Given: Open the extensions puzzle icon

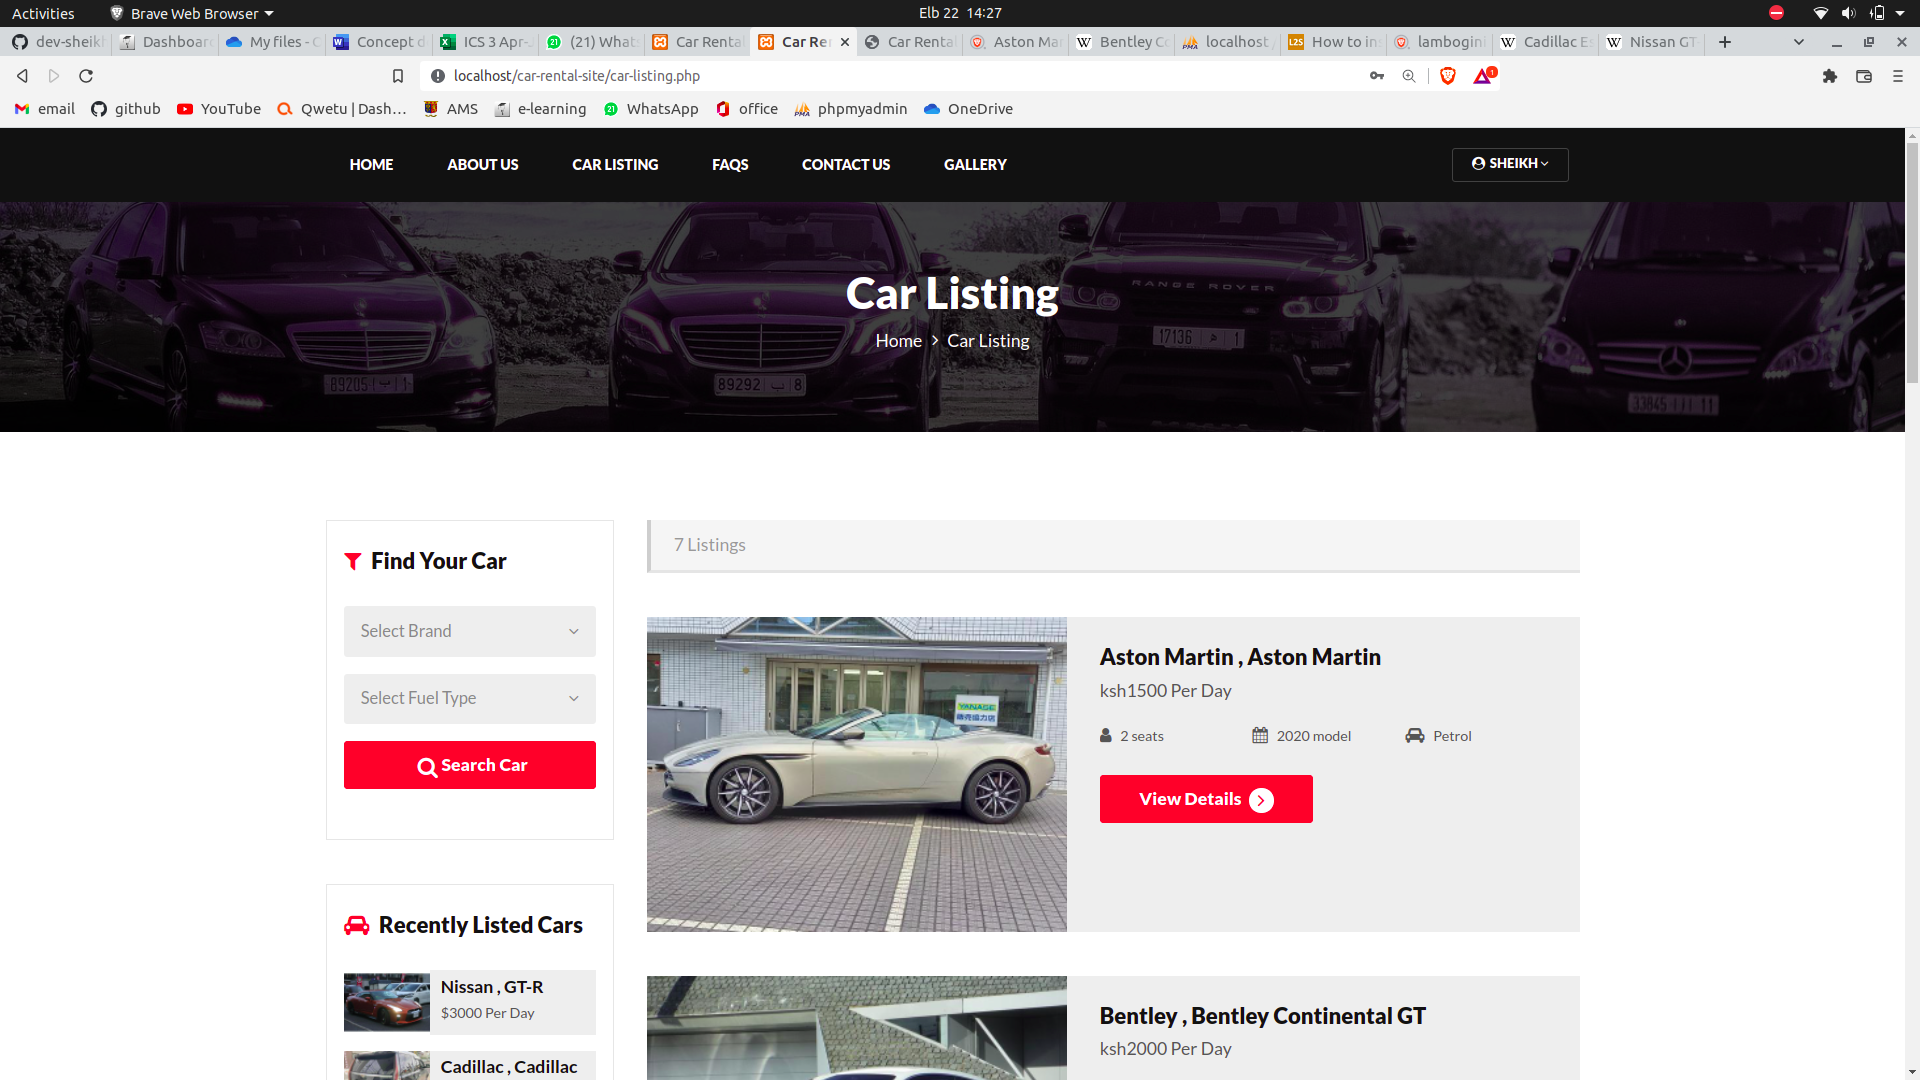Looking at the screenshot, I should click(x=1829, y=76).
